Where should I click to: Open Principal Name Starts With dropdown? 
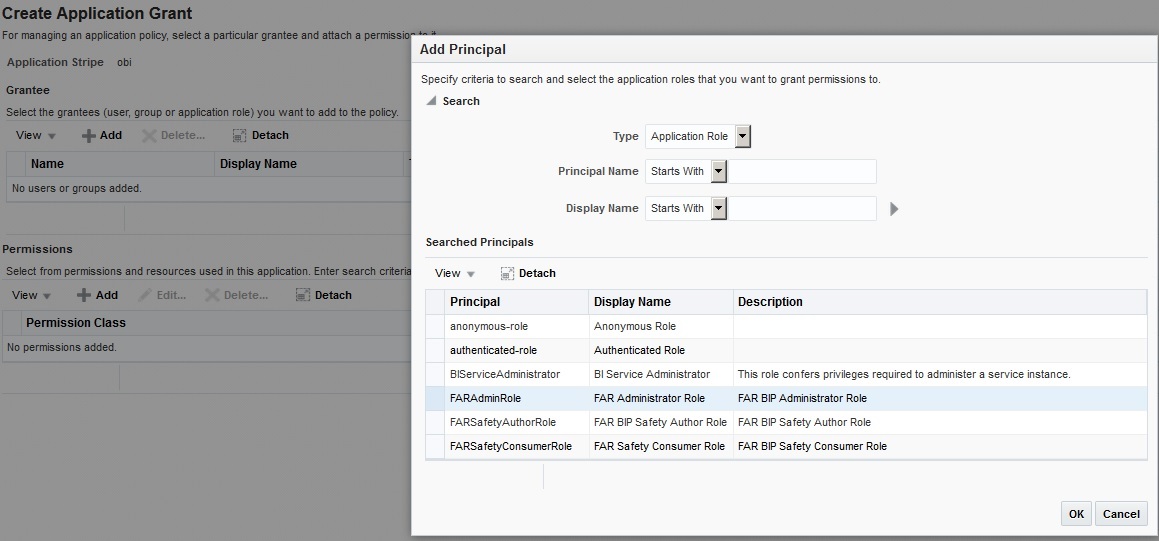(x=719, y=171)
